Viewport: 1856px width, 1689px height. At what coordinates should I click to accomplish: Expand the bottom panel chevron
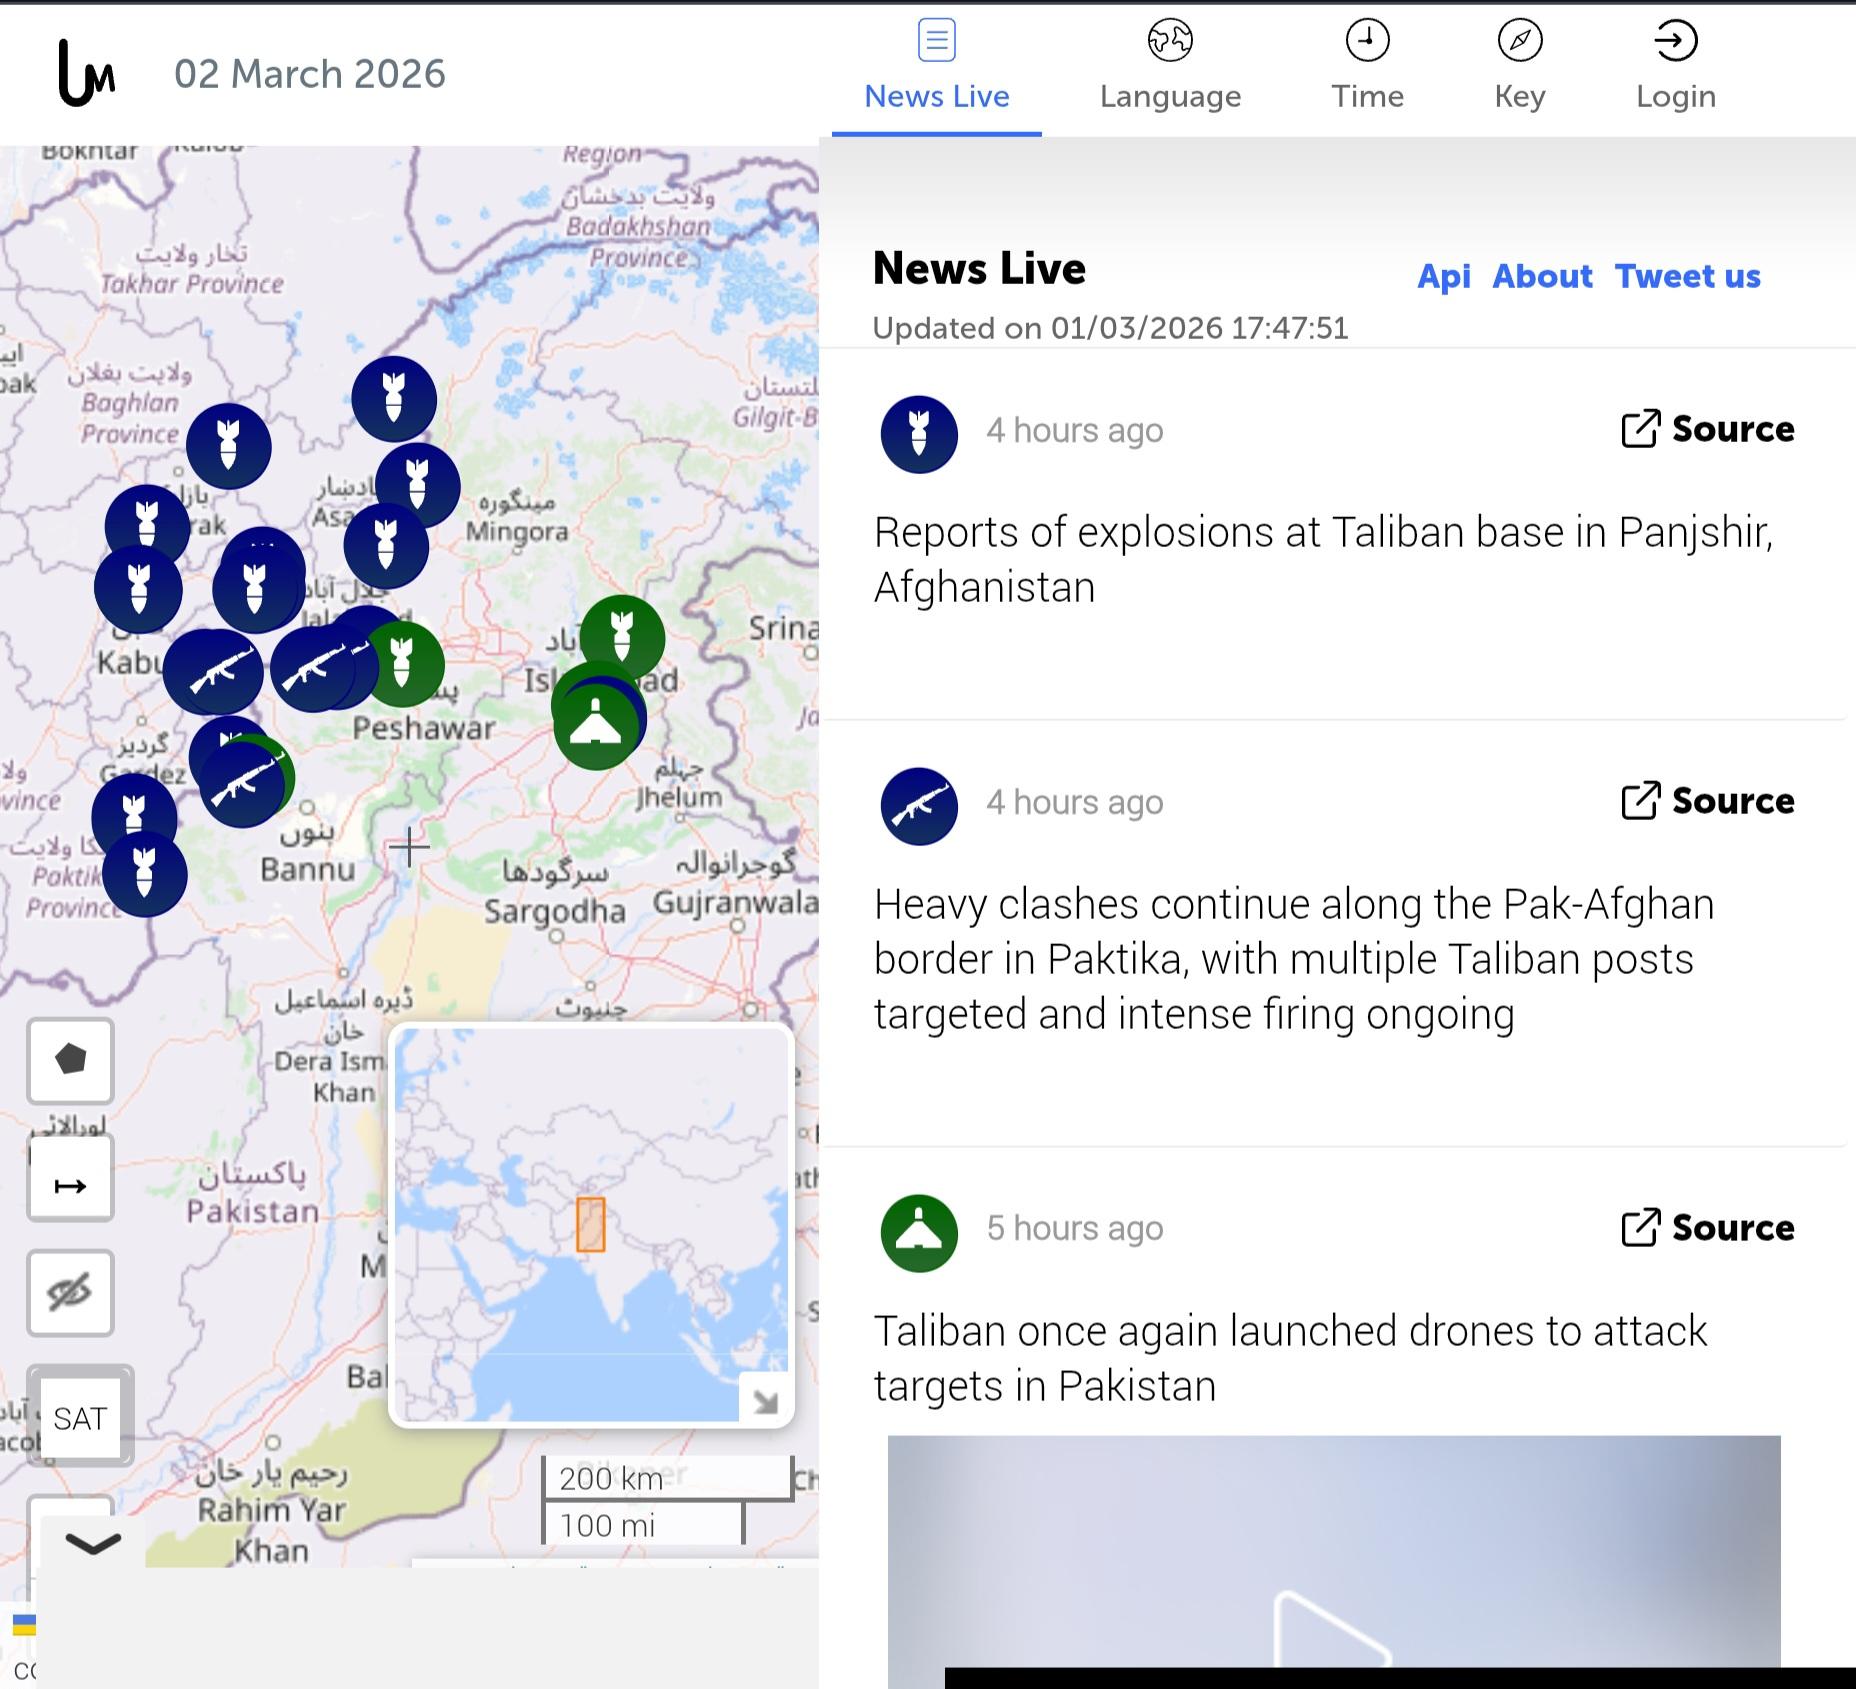tap(93, 1544)
